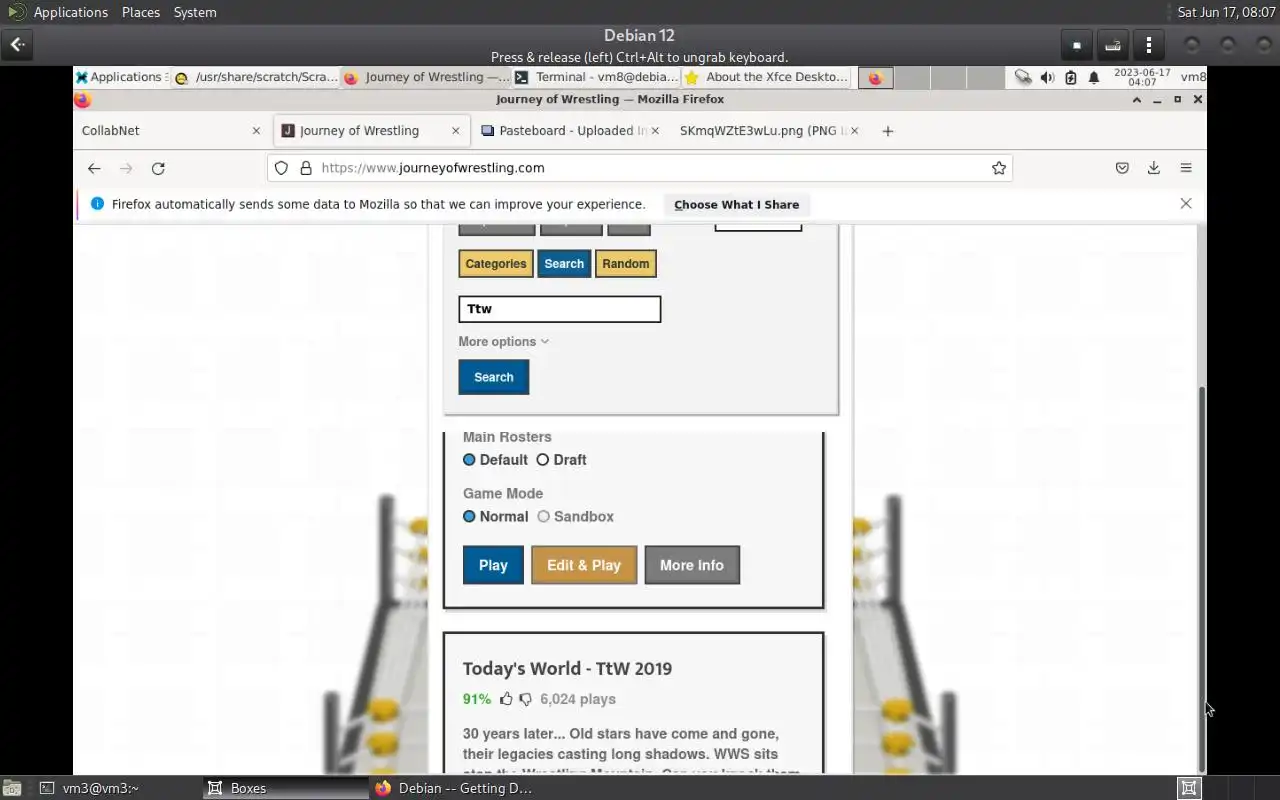Viewport: 1280px width, 800px height.
Task: Click the volume speaker tray icon
Action: 1047,77
